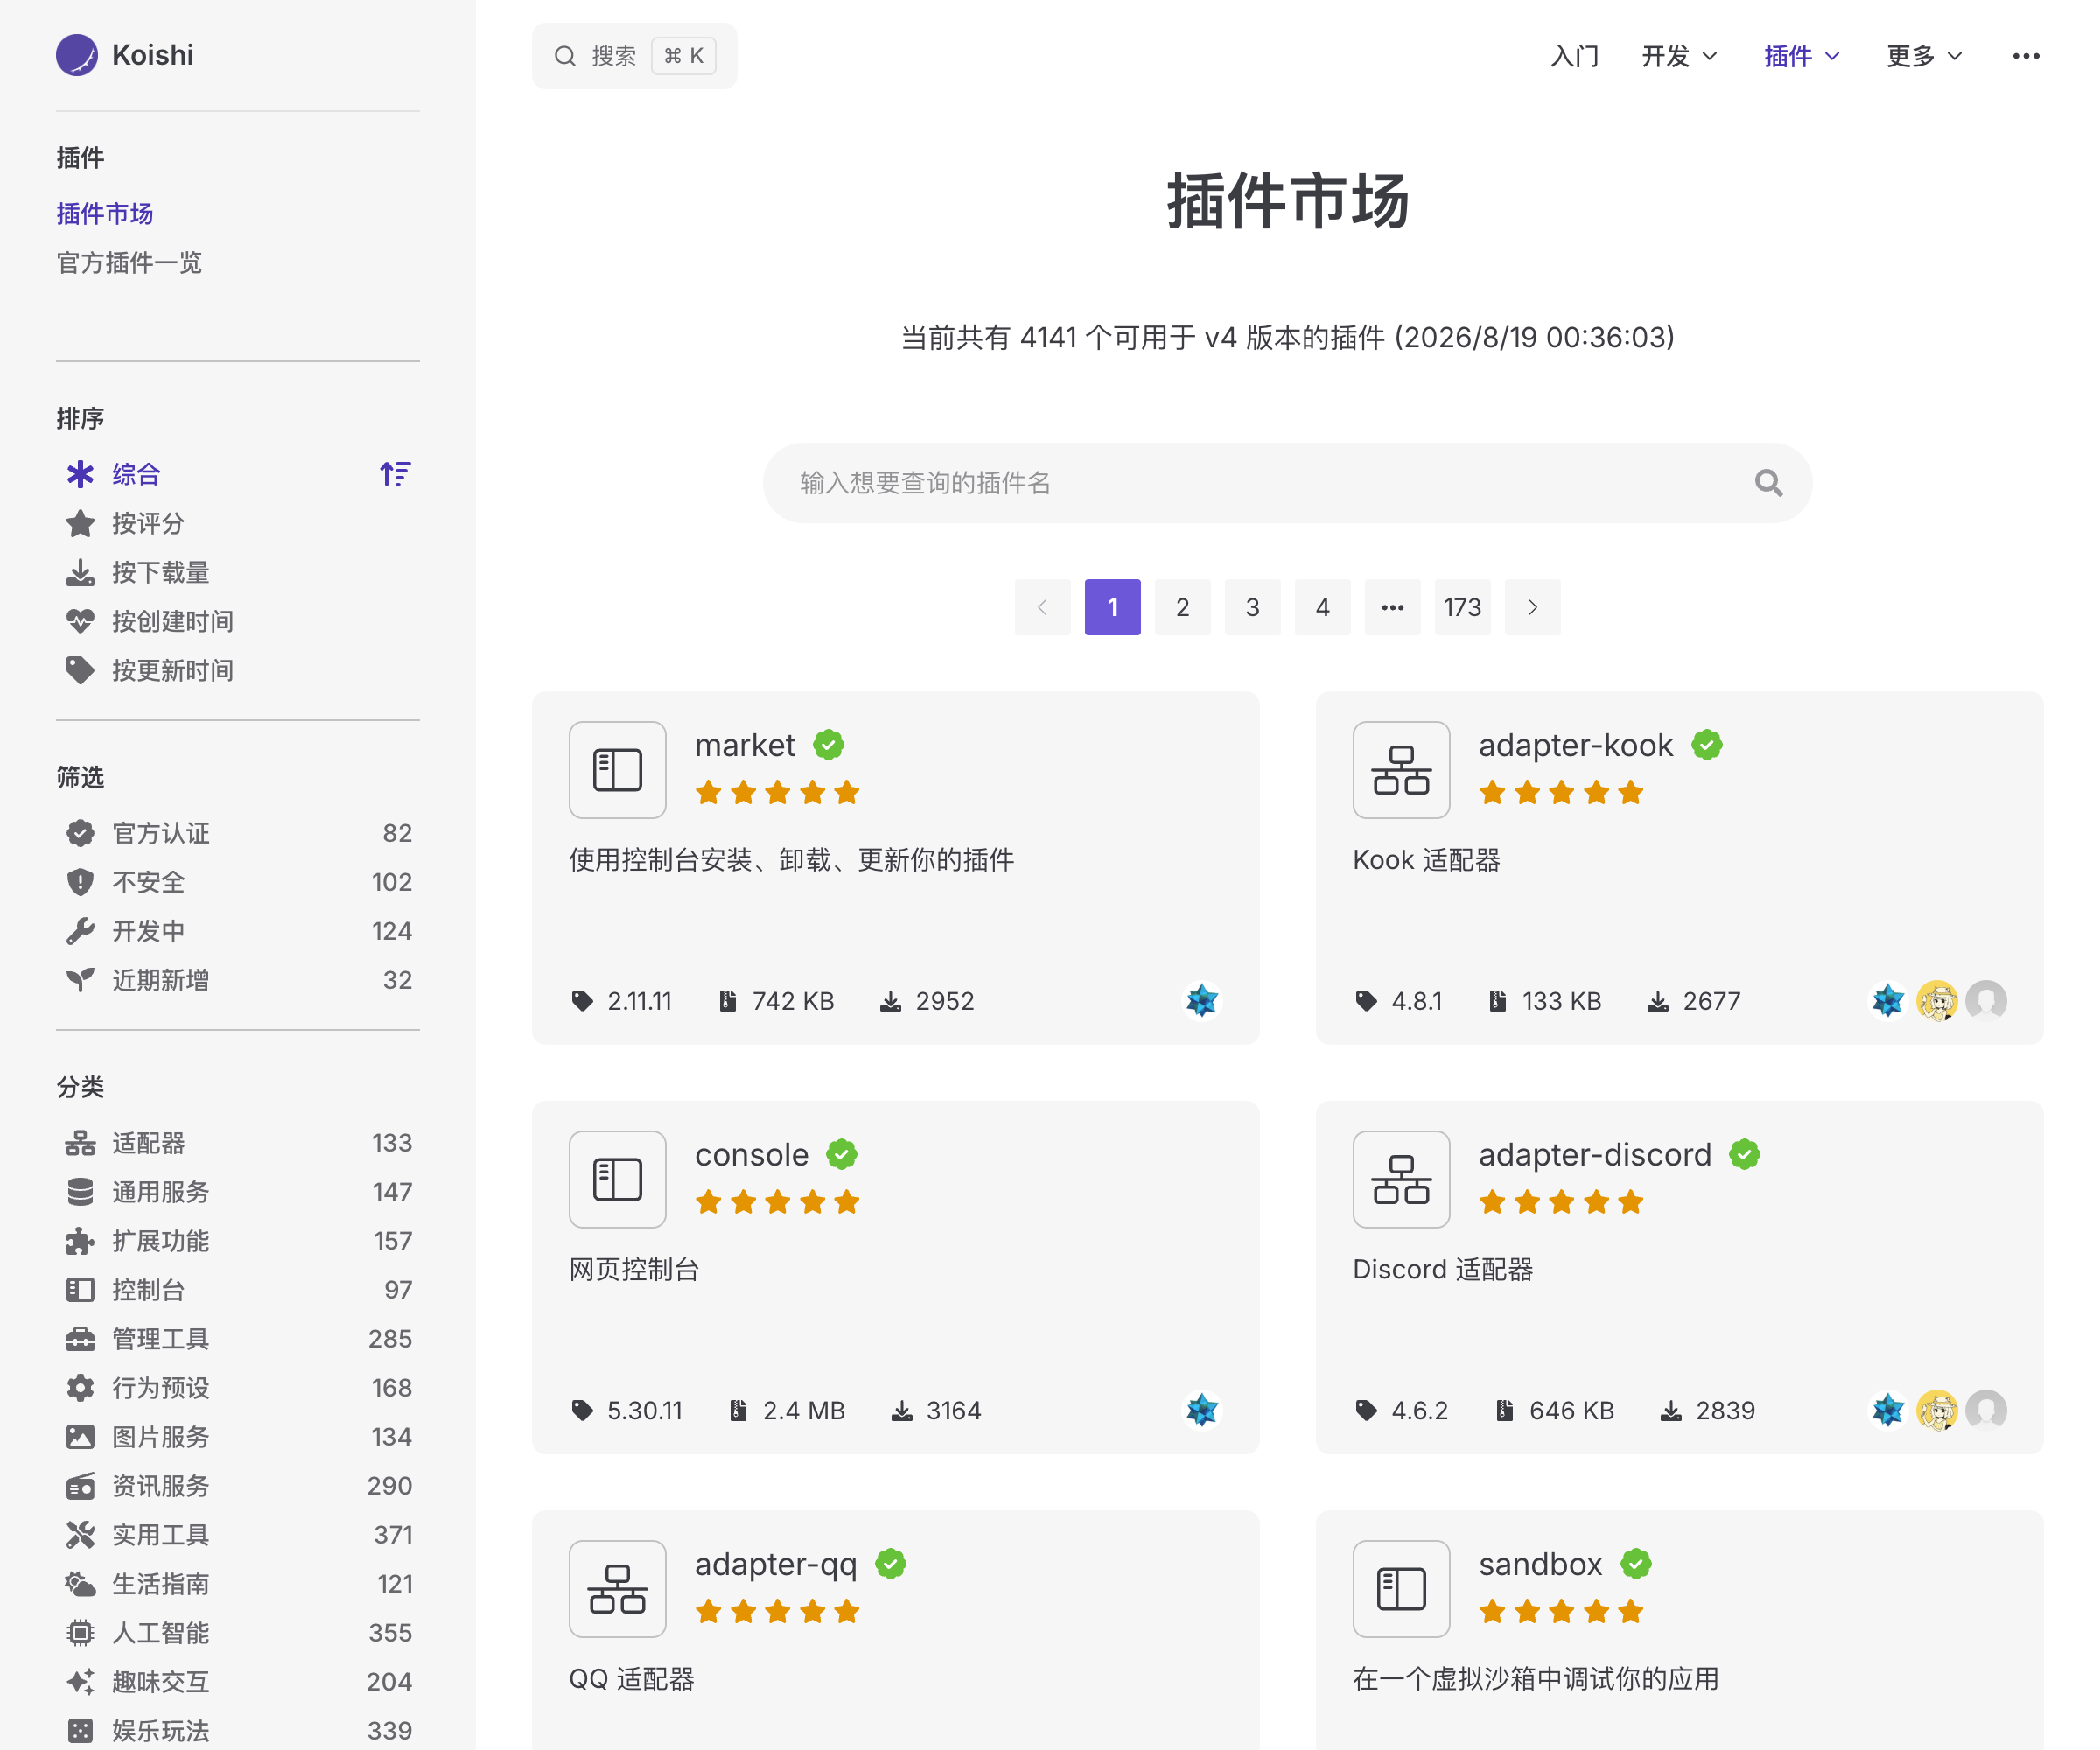Expand the 插件 dropdown menu

coord(1801,56)
